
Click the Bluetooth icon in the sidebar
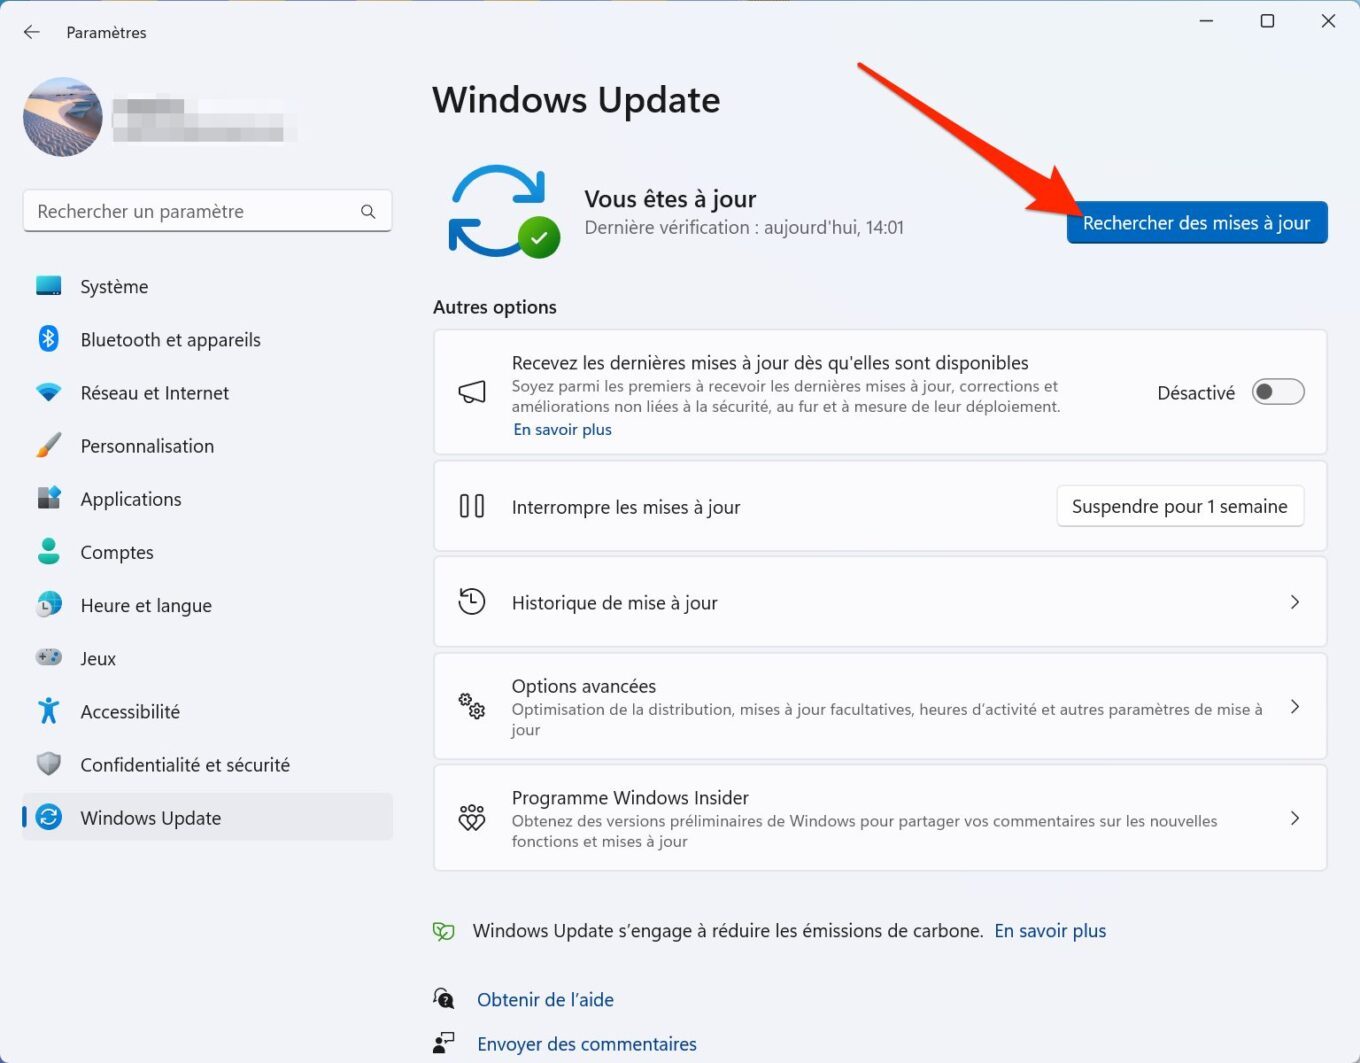[48, 339]
